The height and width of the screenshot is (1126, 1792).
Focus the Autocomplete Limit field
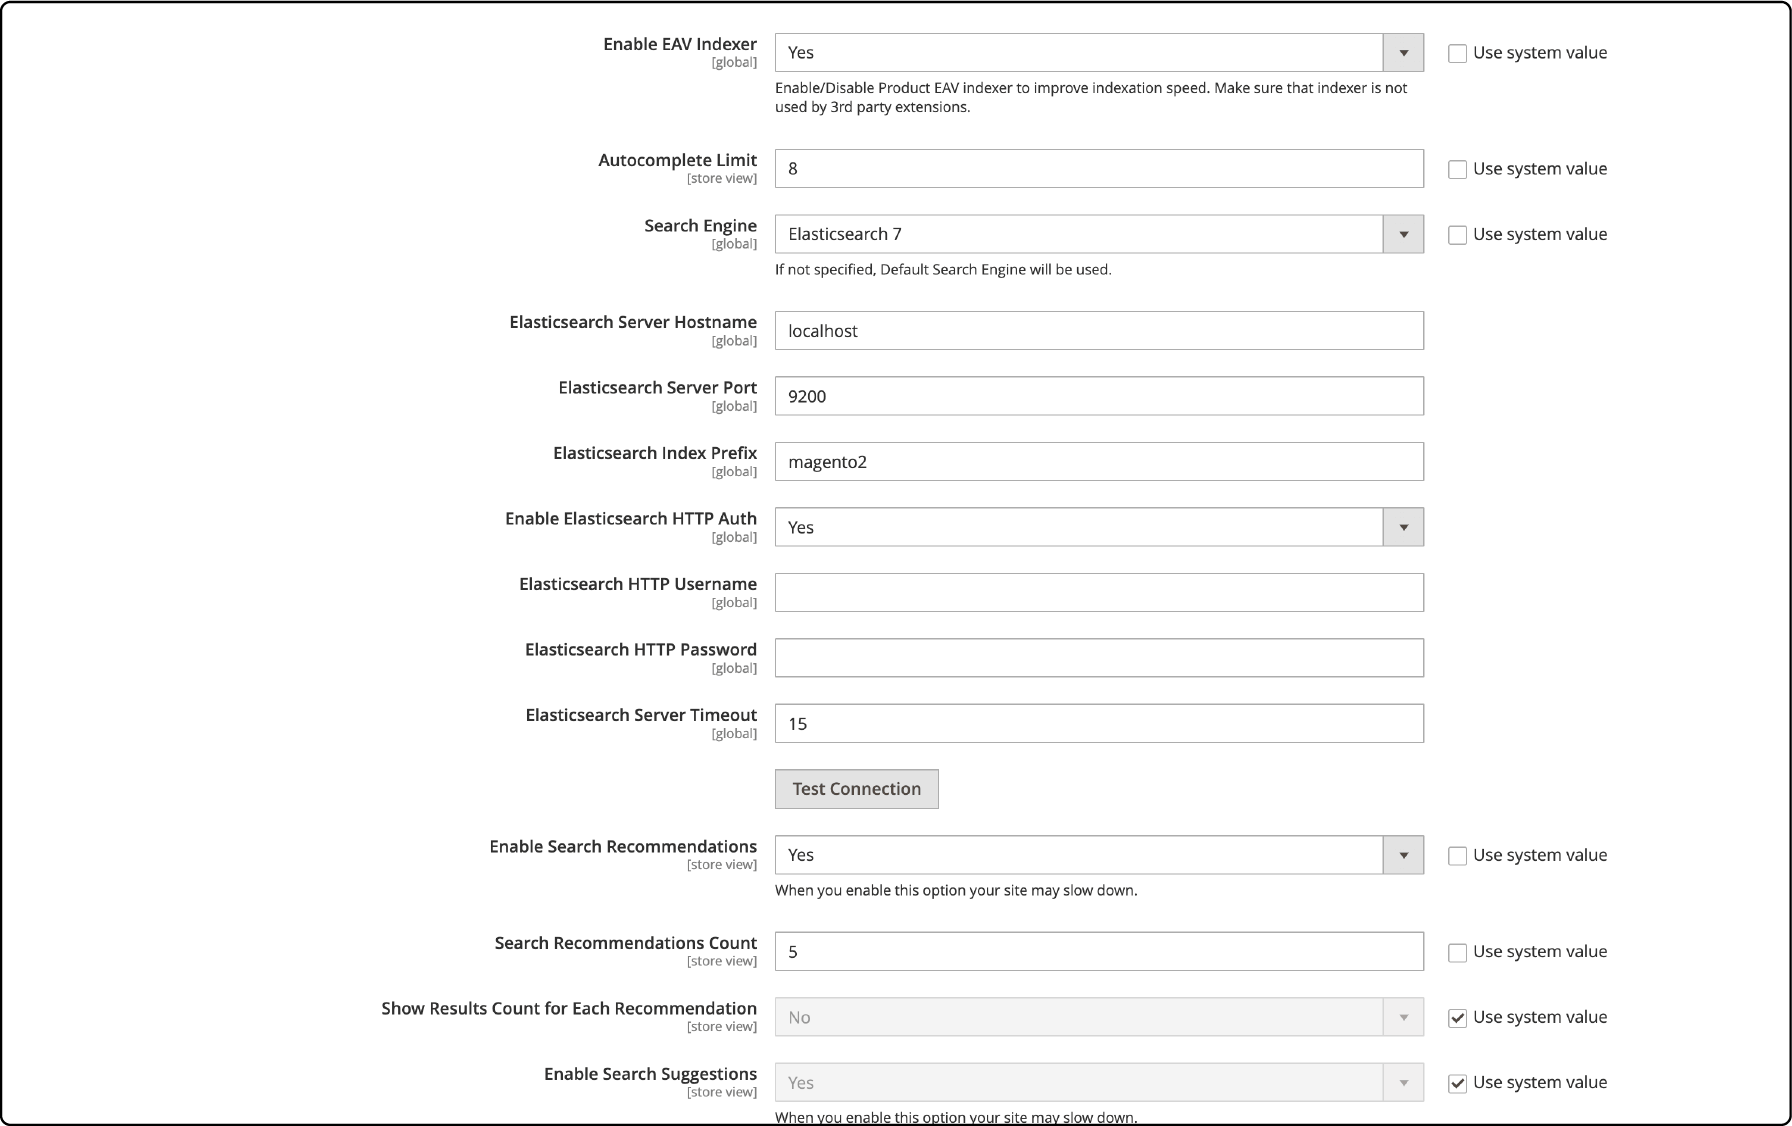1099,168
